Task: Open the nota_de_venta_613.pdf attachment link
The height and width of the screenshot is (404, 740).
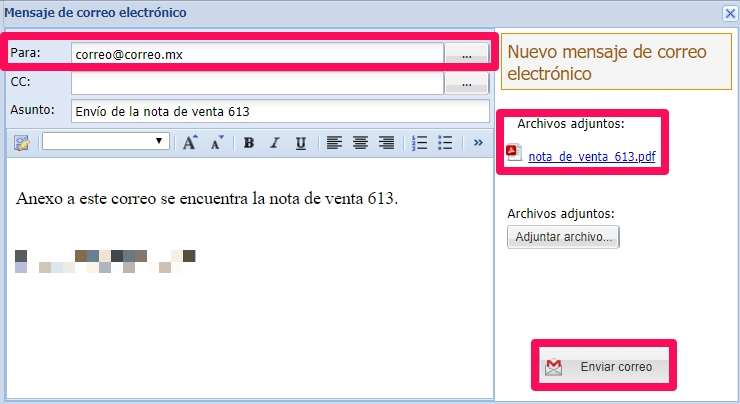Action: coord(592,156)
